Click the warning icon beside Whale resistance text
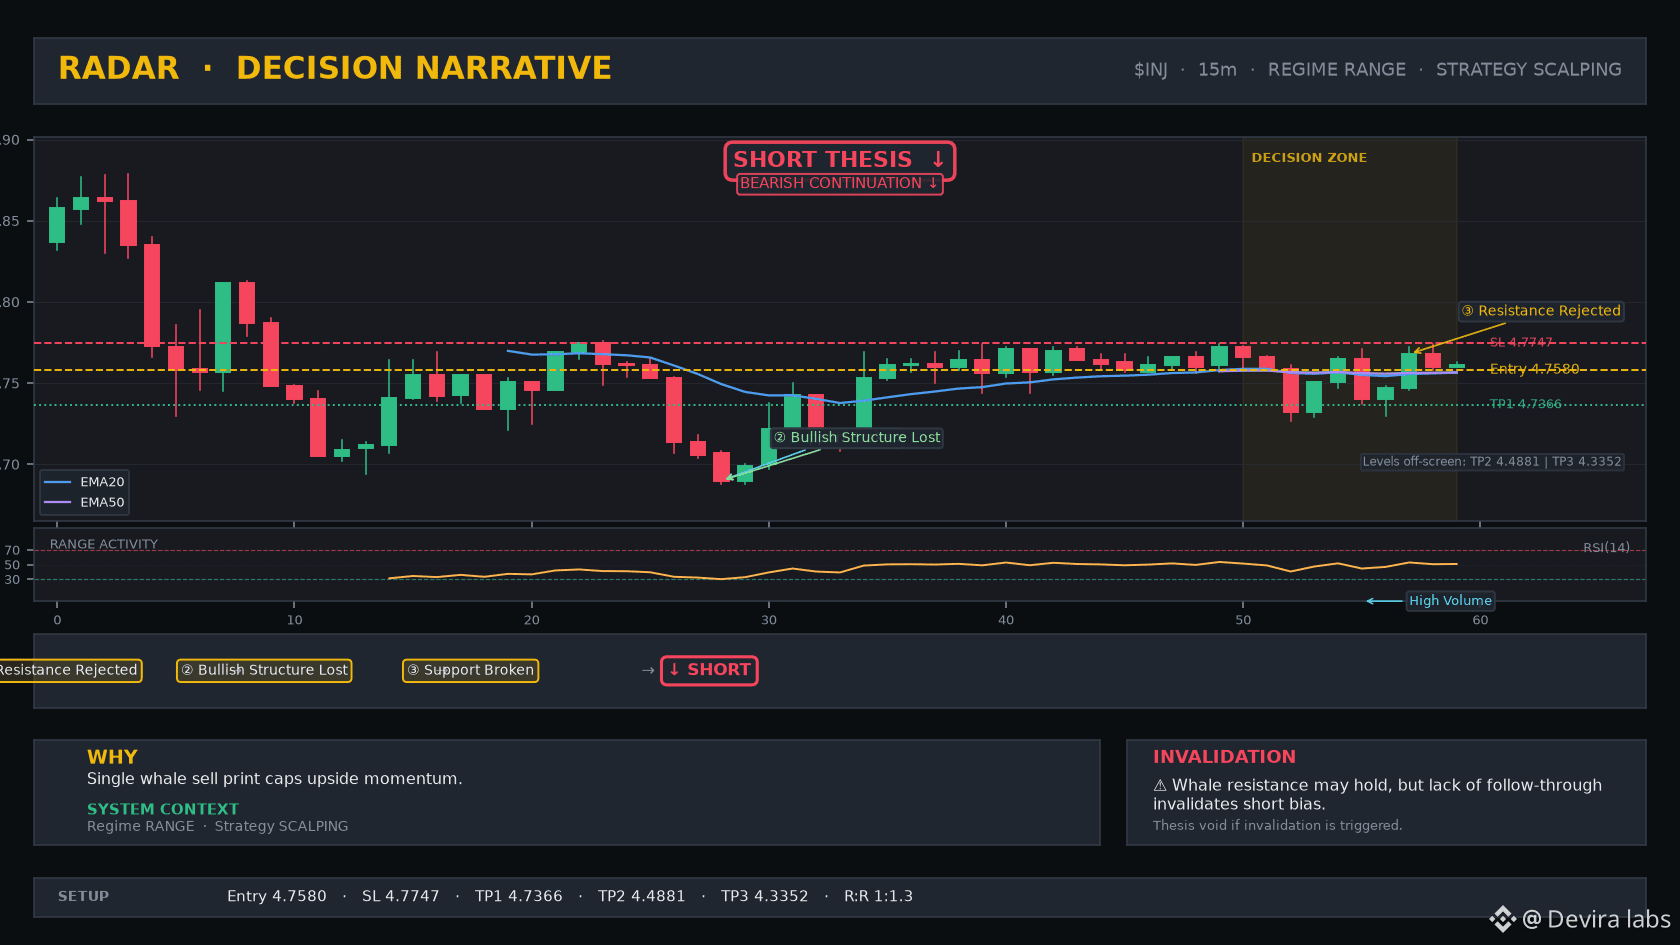 click(1160, 786)
